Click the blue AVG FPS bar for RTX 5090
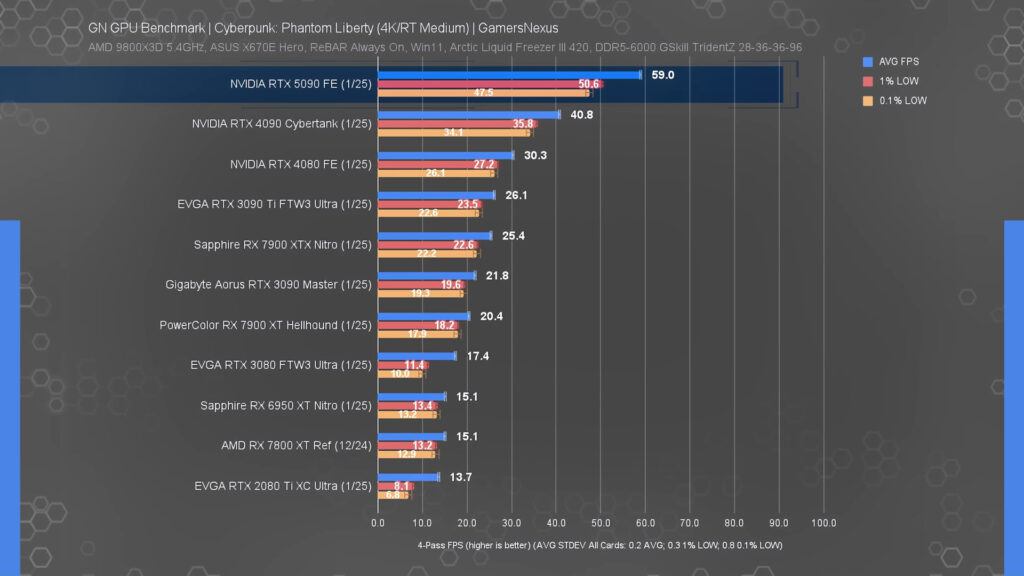1024x576 pixels. [x=509, y=75]
